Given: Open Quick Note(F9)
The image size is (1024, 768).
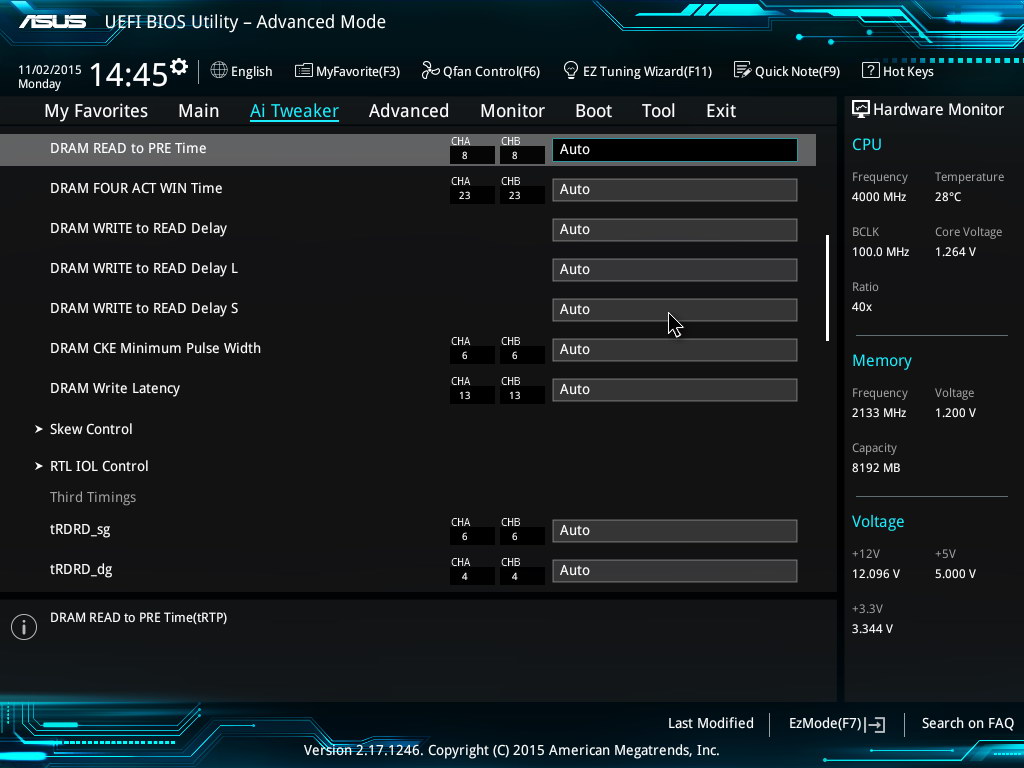Looking at the screenshot, I should tap(786, 71).
